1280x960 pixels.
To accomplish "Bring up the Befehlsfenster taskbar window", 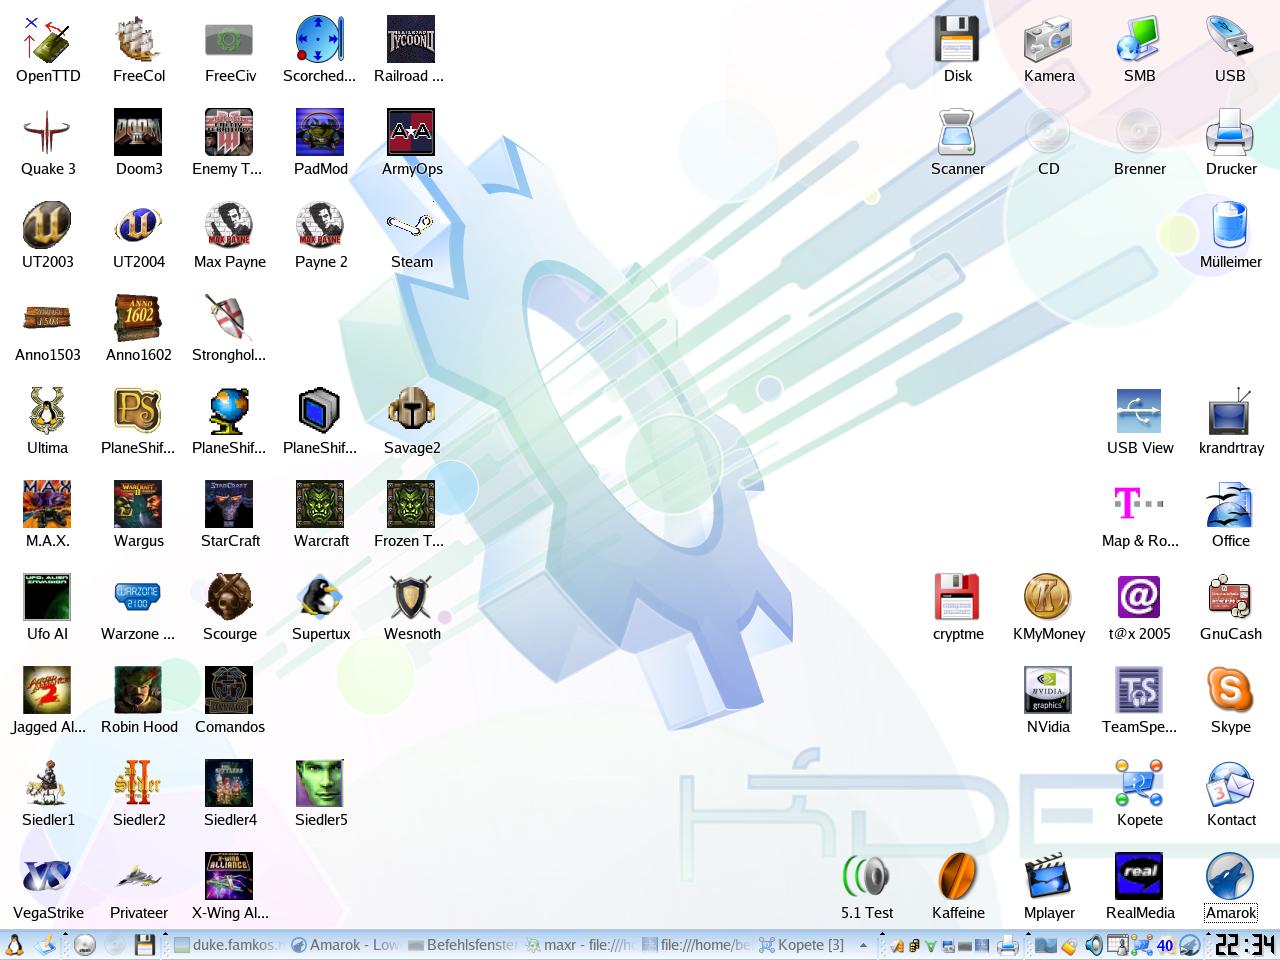I will (x=463, y=944).
